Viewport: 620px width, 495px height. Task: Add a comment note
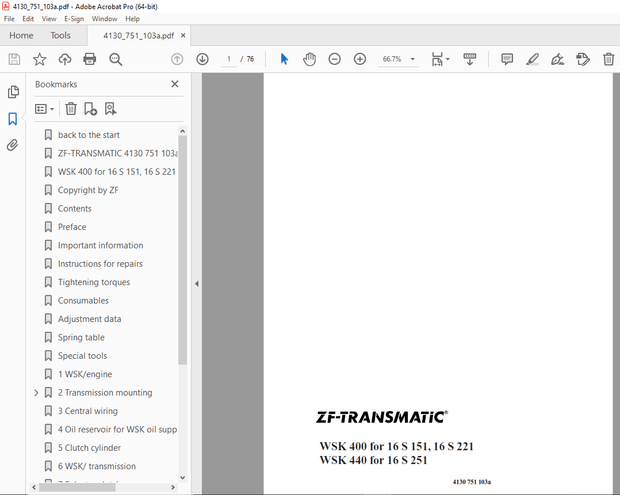[507, 59]
